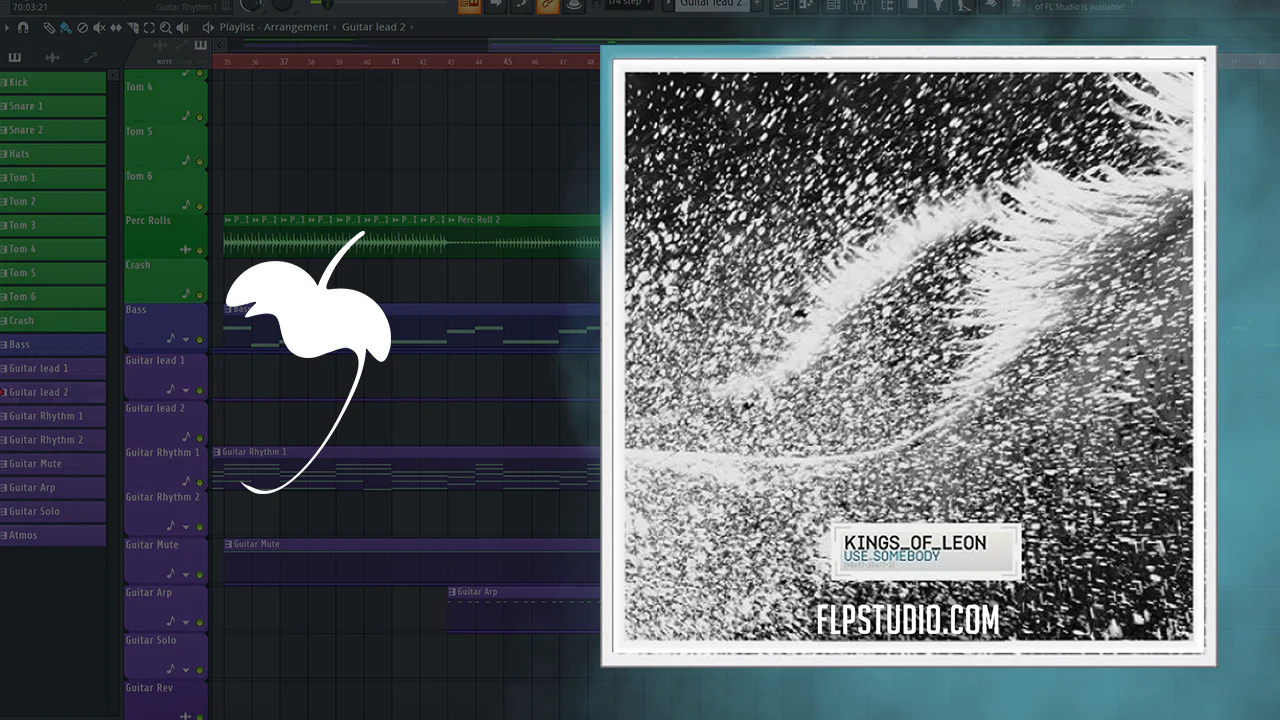Jump to bar 41 on the timeline
Image resolution: width=1280 pixels, height=720 pixels.
point(396,62)
